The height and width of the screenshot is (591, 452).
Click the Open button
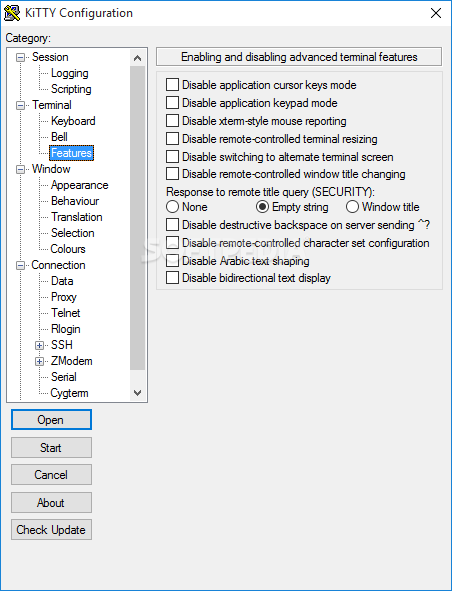point(51,420)
